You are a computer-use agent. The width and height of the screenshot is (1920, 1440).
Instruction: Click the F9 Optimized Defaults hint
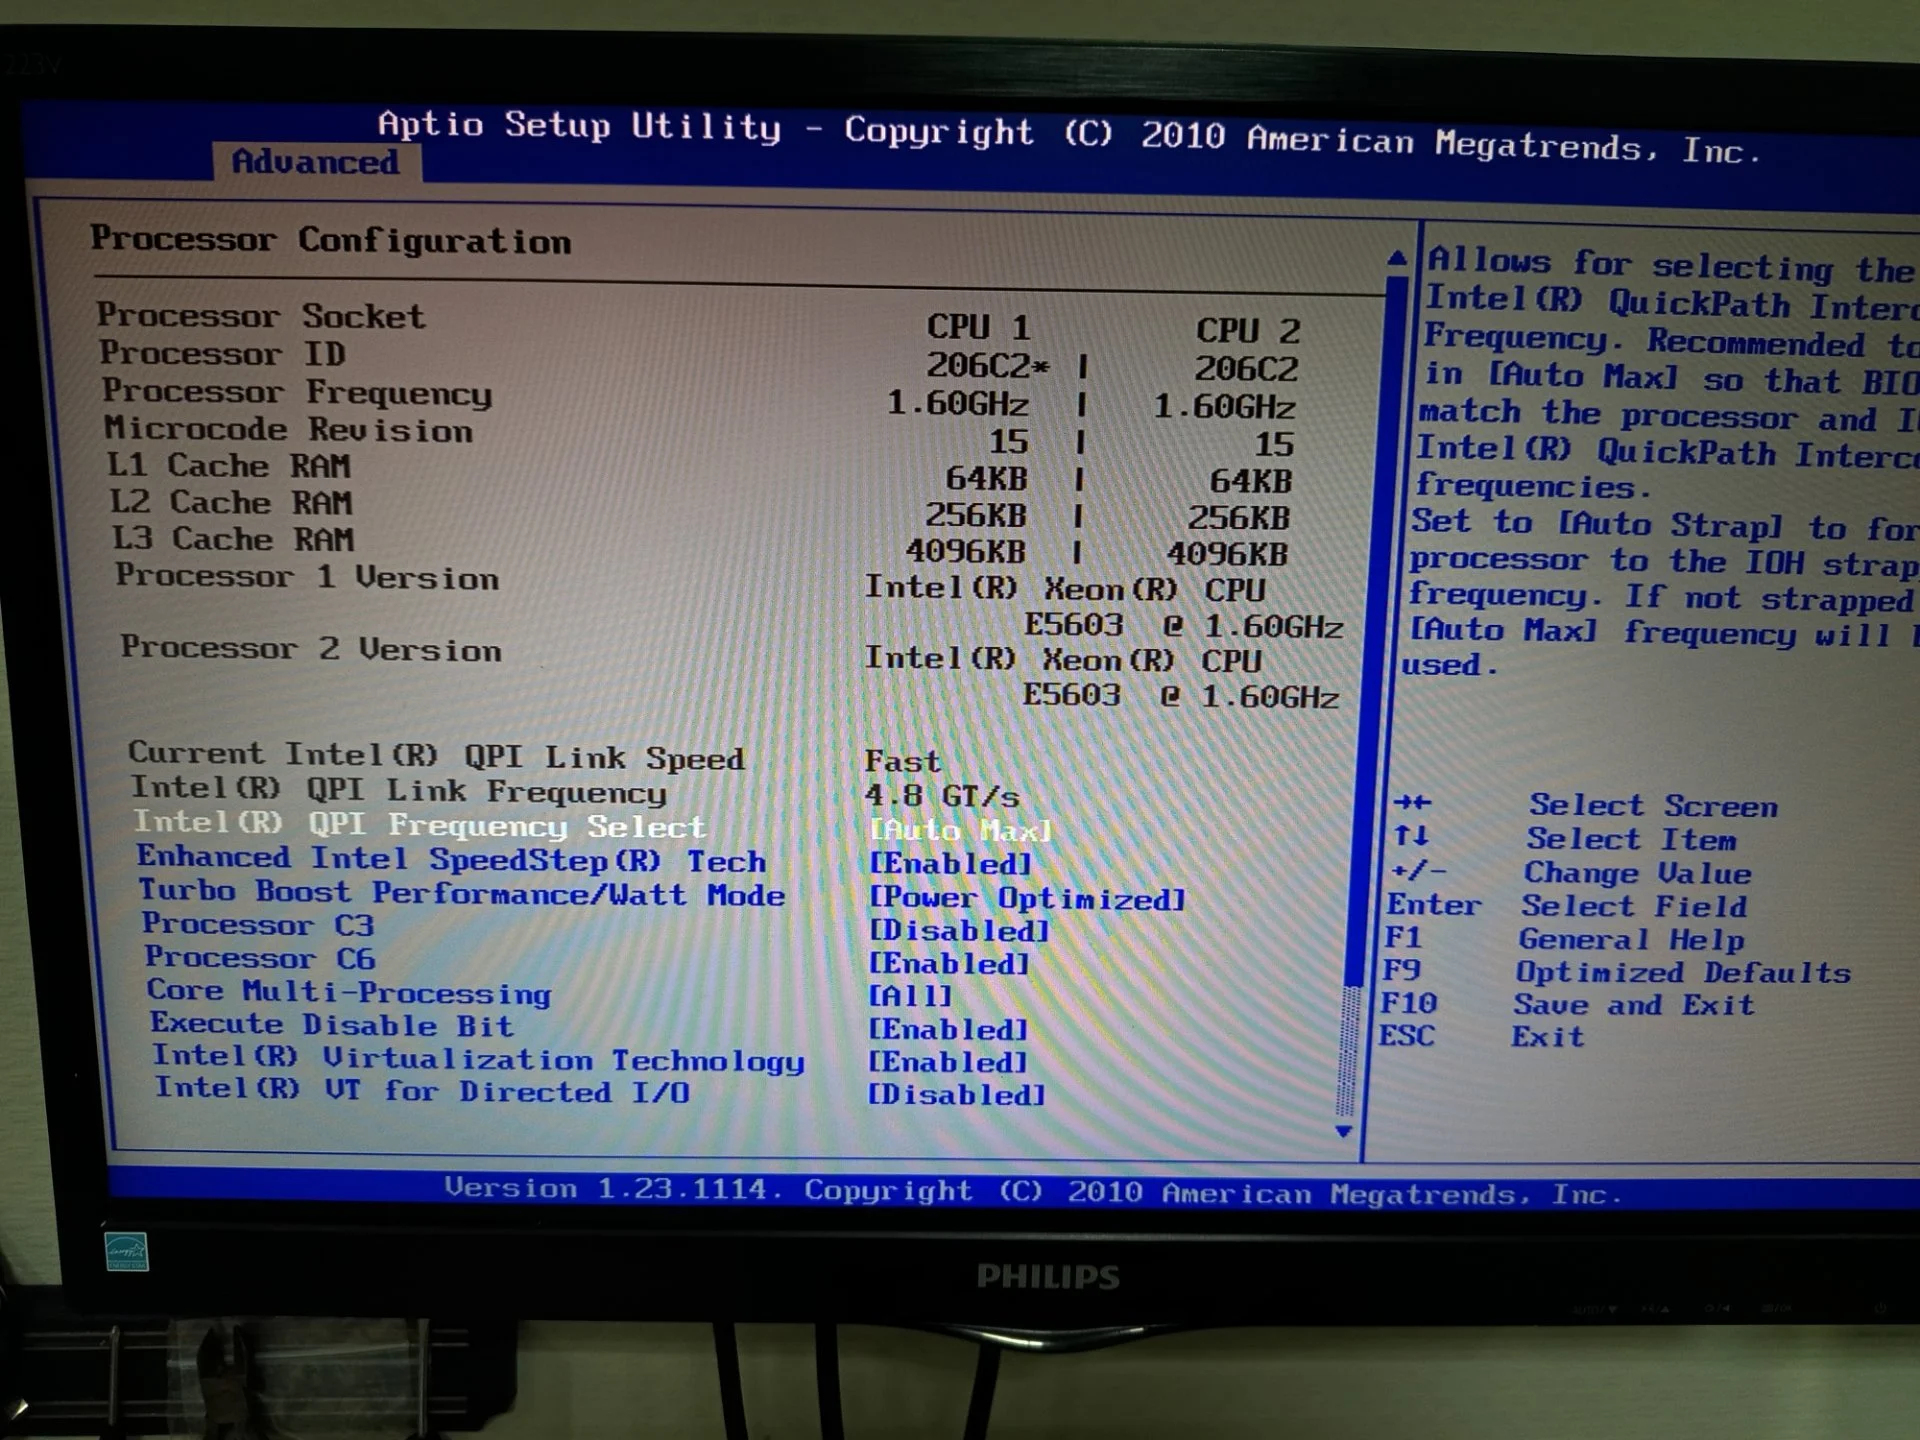1616,971
